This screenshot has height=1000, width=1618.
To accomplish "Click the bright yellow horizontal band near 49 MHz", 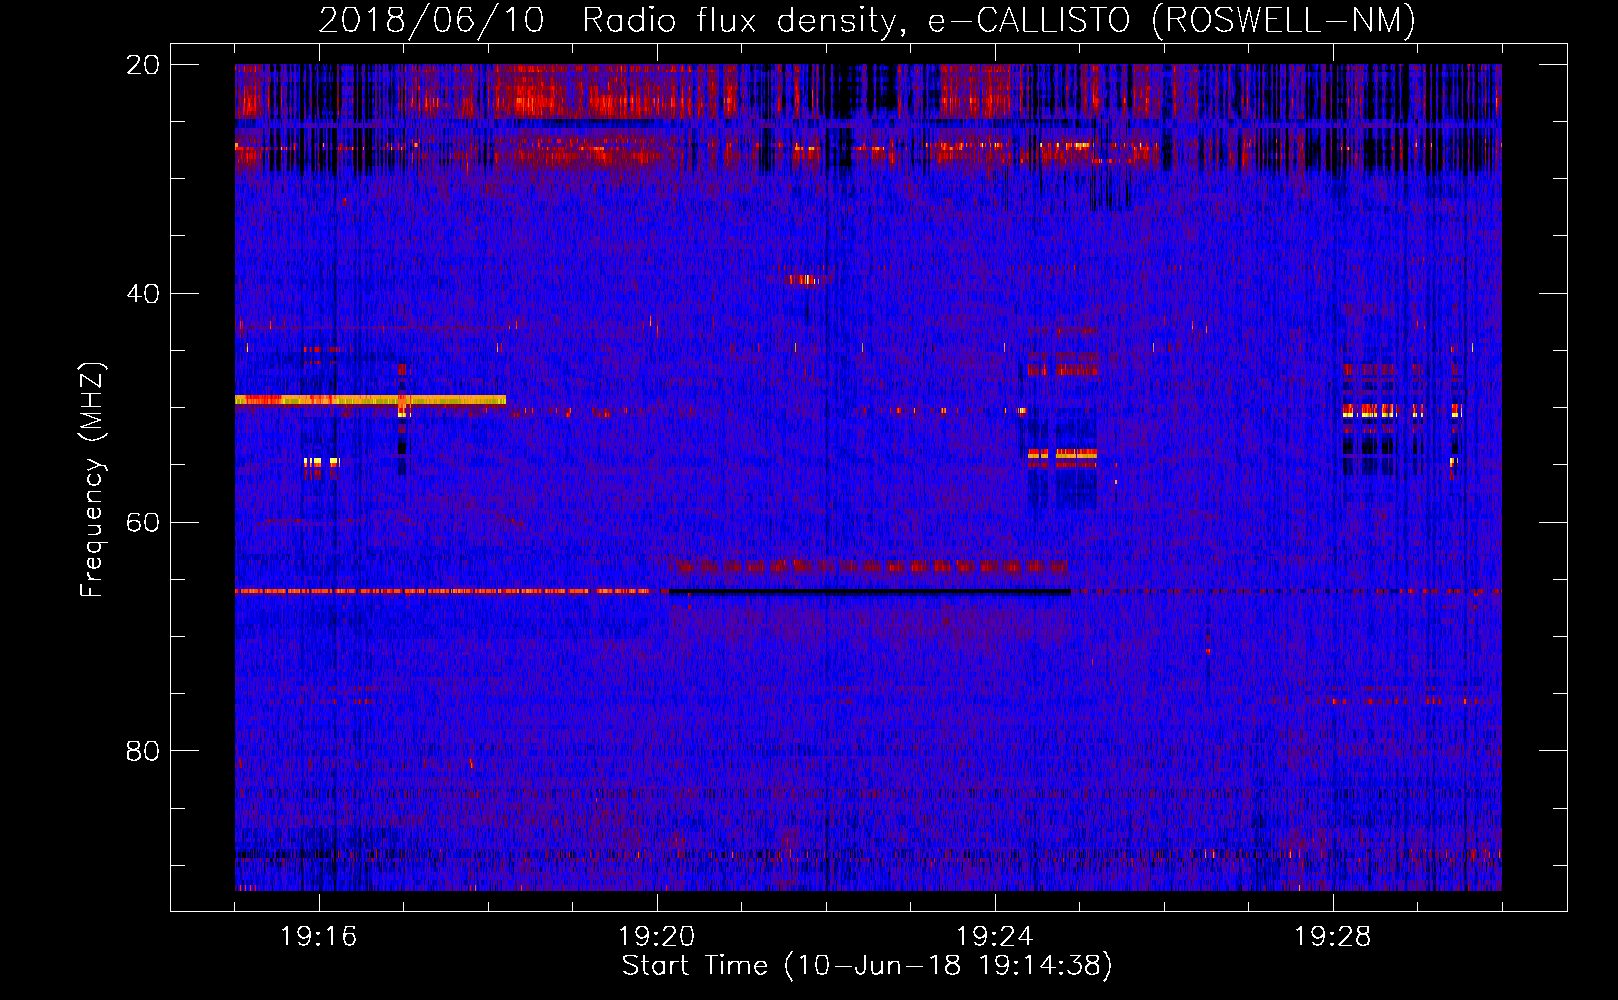I will 370,400.
